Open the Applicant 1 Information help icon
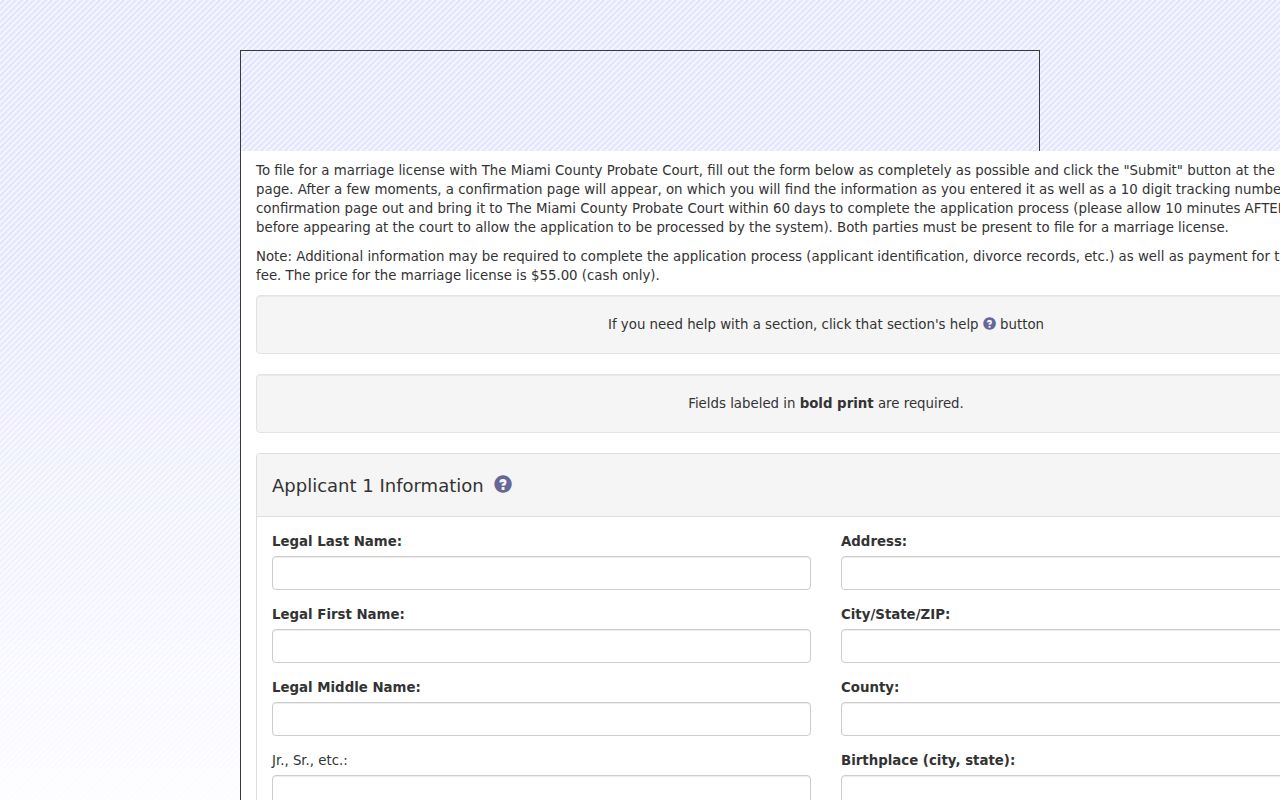Image resolution: width=1280 pixels, height=800 pixels. [503, 484]
